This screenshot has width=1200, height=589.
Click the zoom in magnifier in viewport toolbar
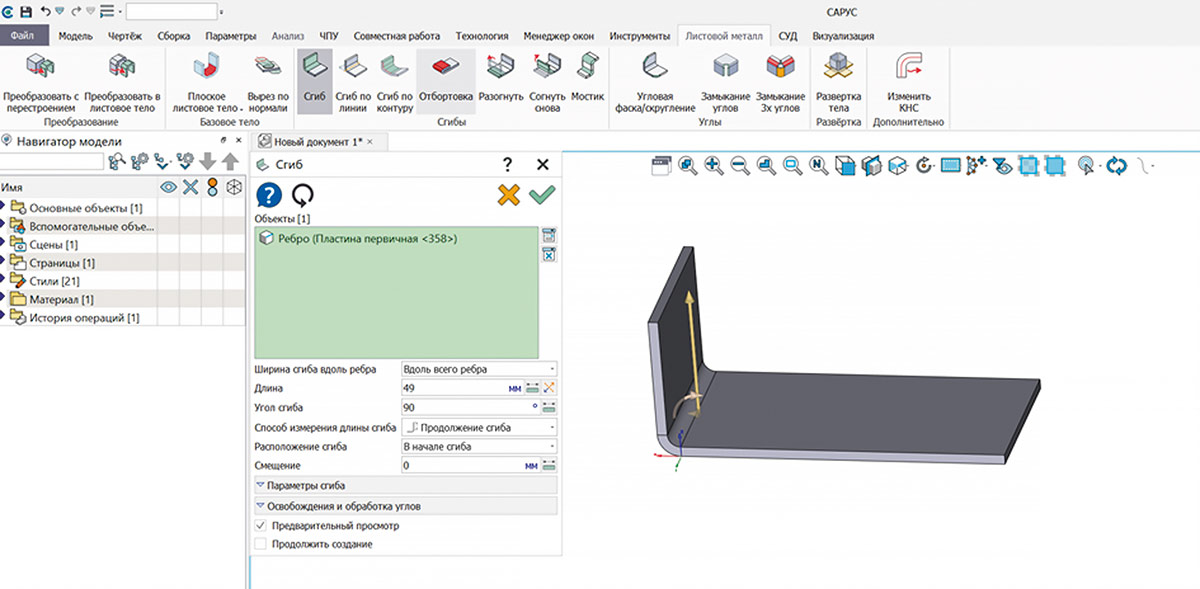(714, 165)
